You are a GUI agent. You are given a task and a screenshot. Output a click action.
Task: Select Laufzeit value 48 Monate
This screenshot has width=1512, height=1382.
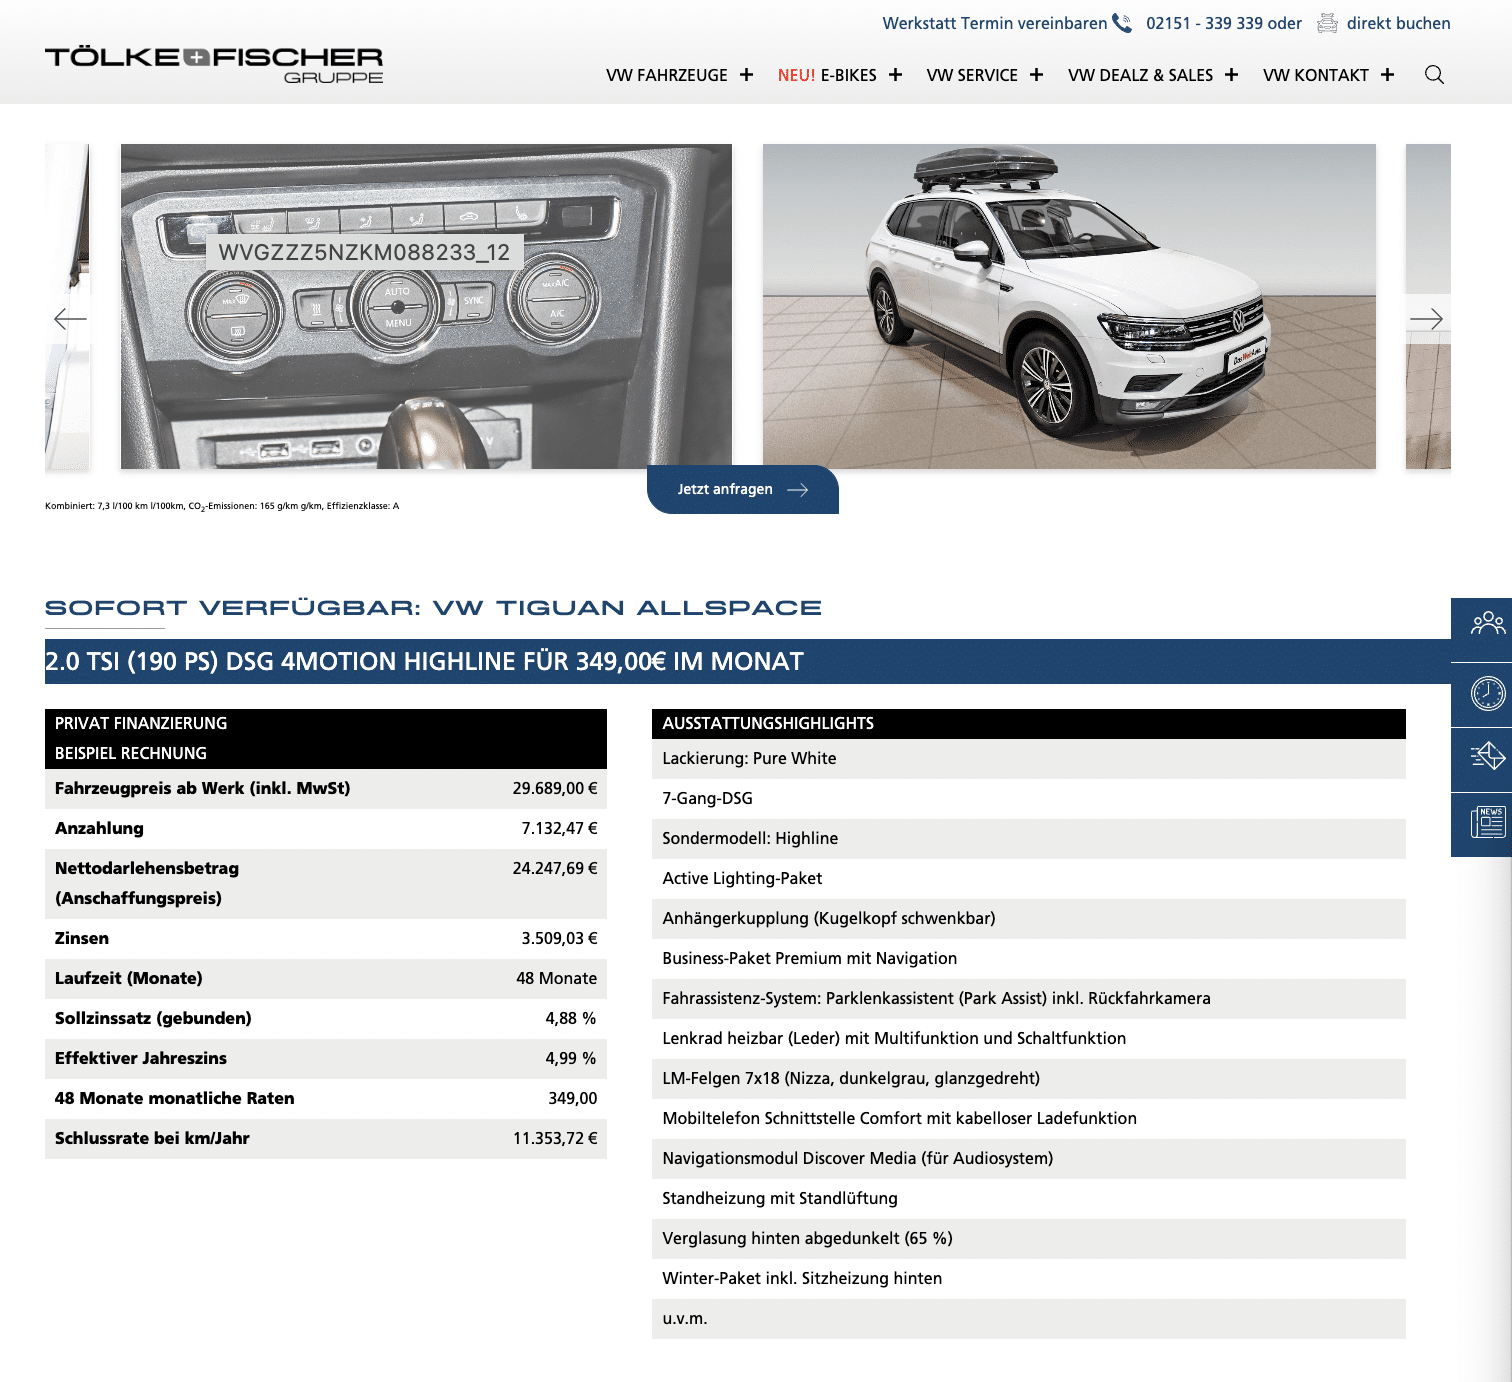click(556, 978)
